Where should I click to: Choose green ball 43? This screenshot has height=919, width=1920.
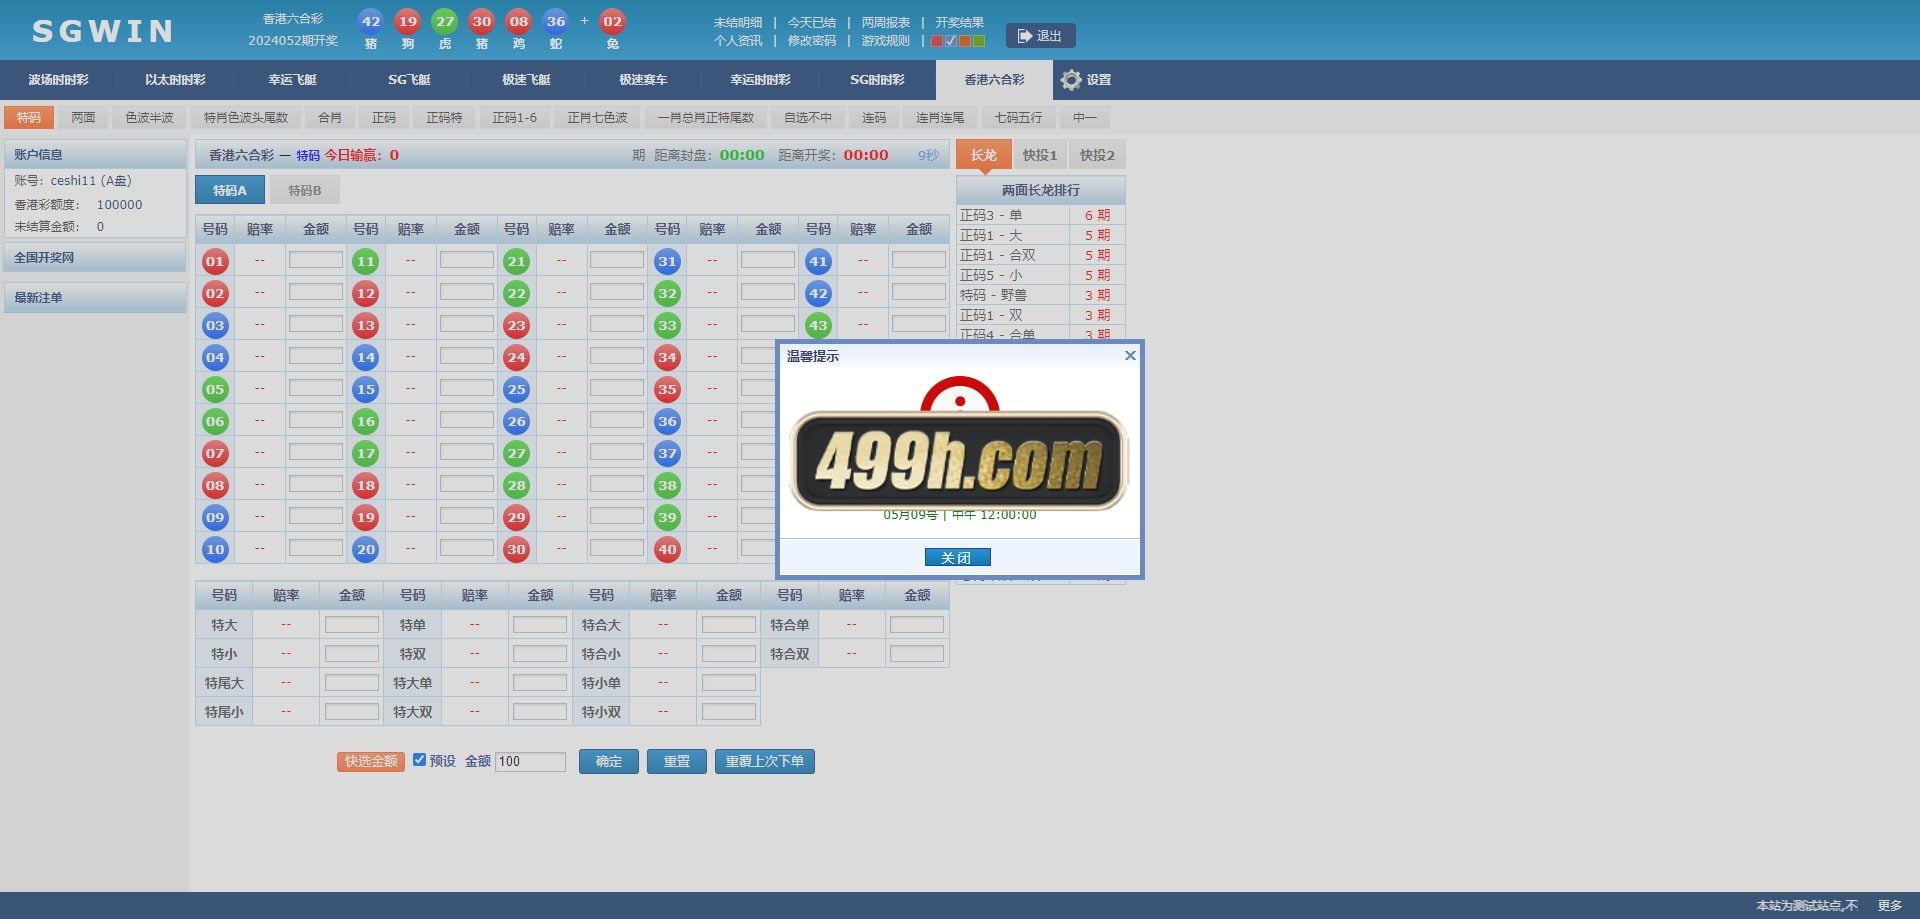click(818, 326)
